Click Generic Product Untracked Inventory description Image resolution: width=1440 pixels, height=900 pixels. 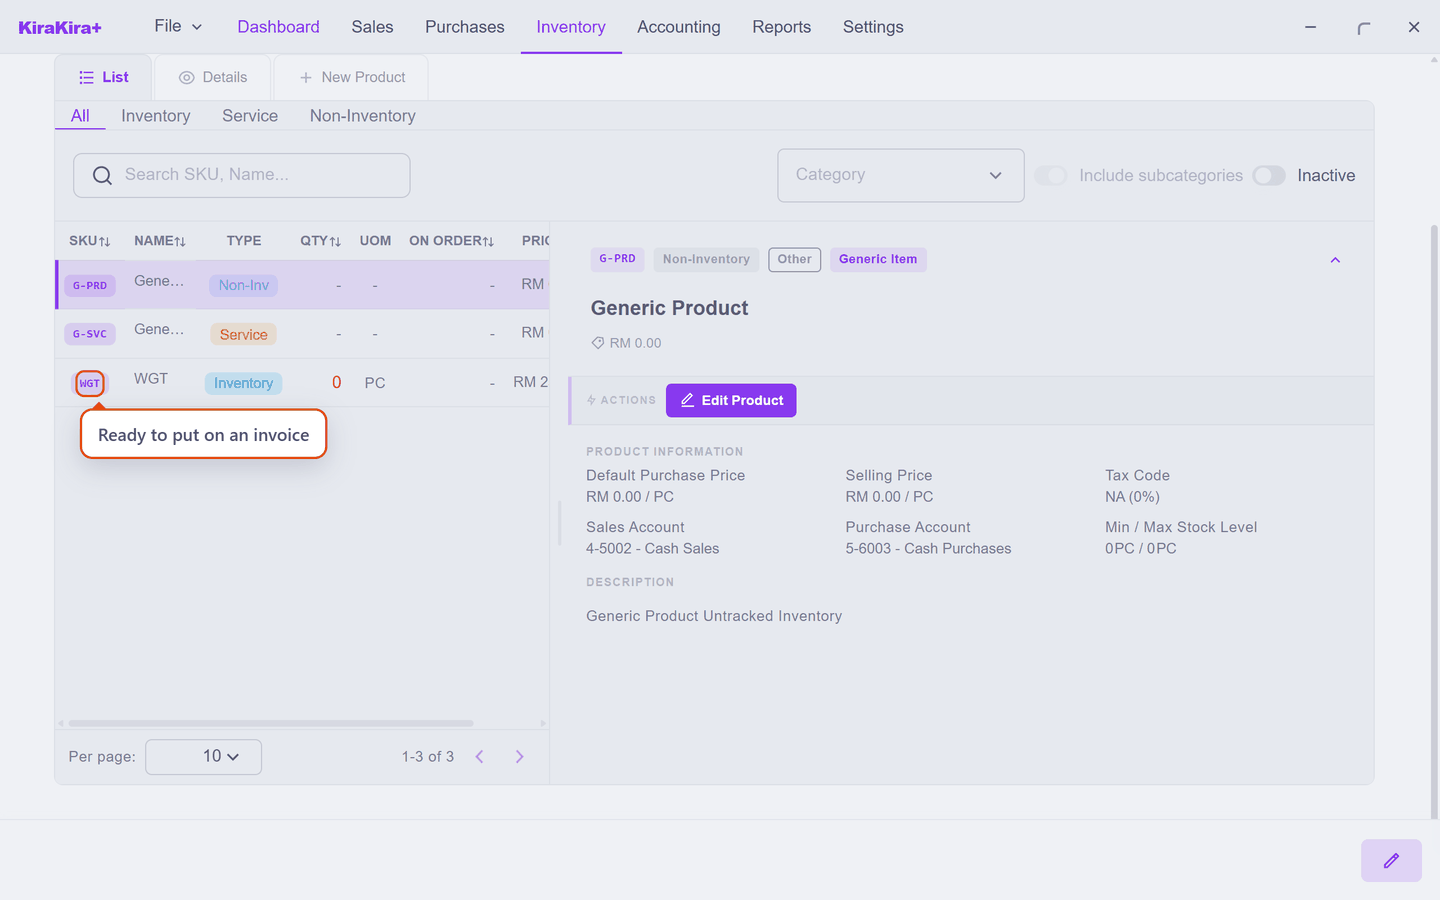click(714, 617)
